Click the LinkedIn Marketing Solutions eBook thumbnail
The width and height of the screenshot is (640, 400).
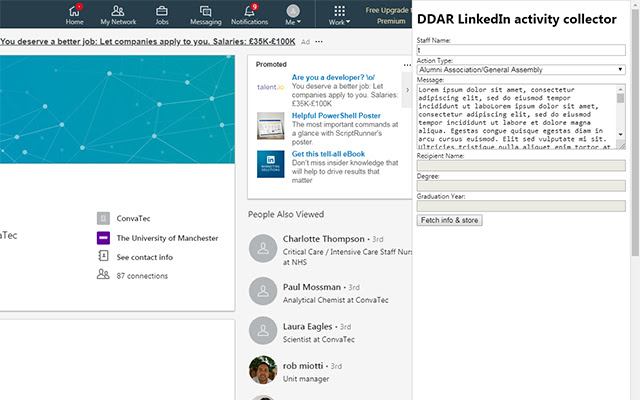point(270,164)
